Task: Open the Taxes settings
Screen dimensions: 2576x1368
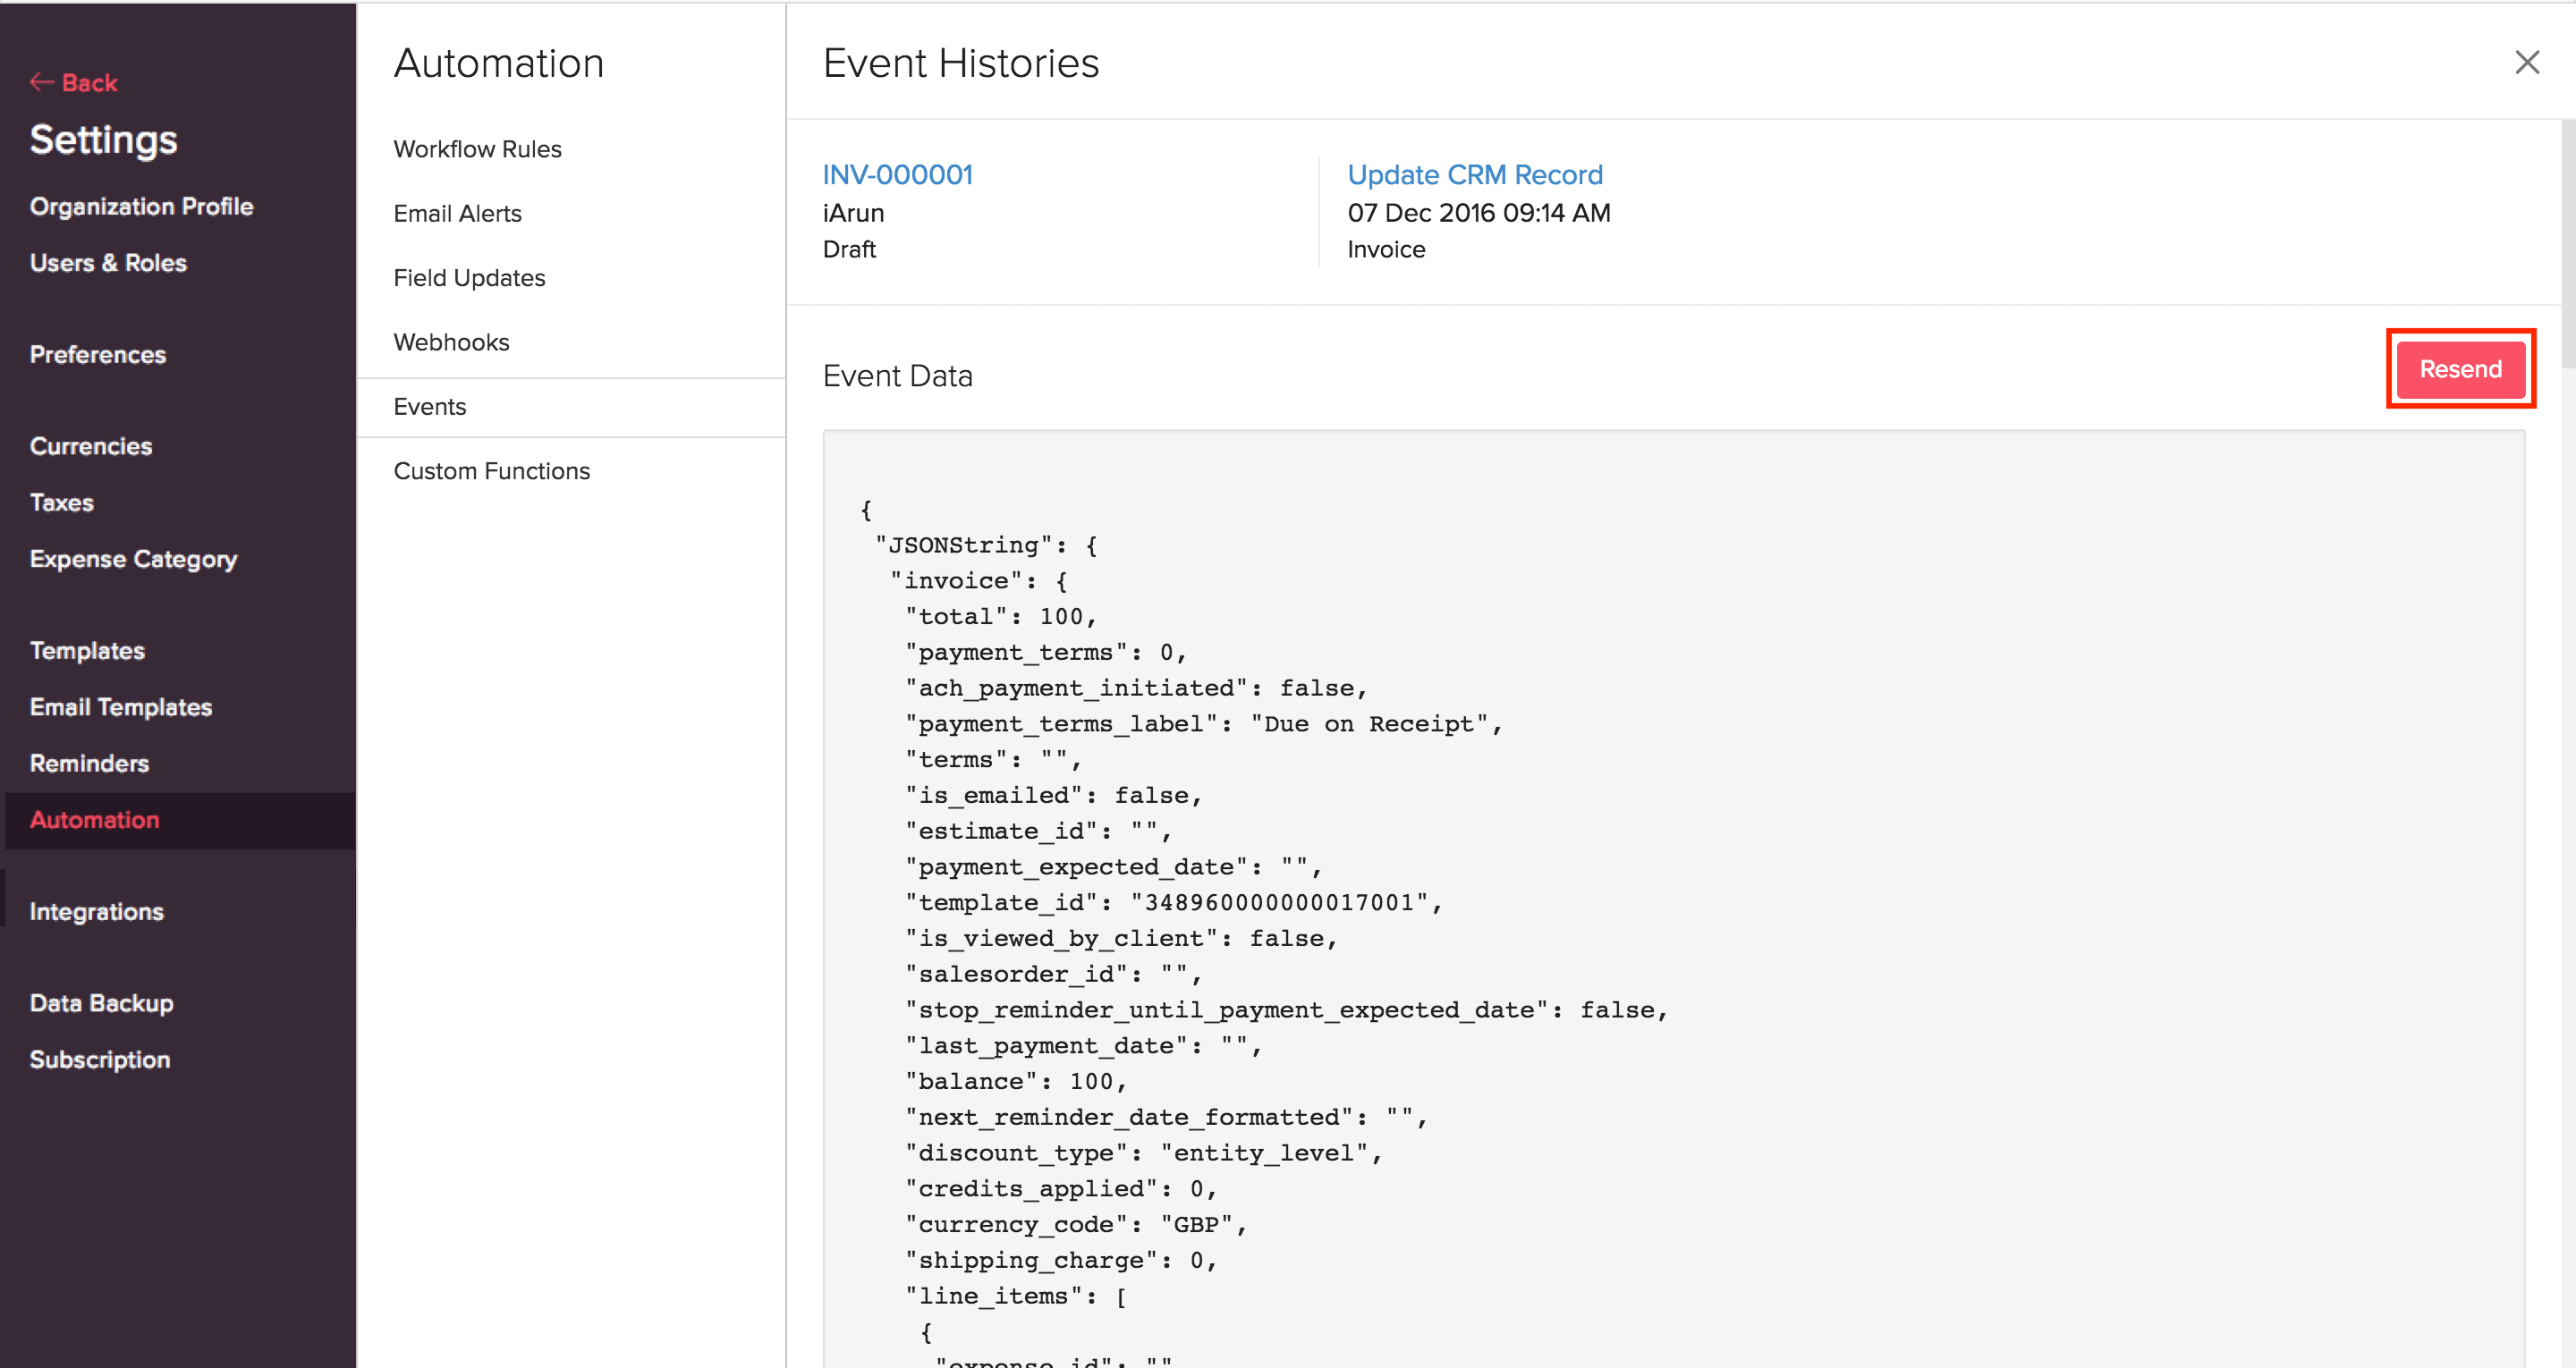Action: point(61,502)
